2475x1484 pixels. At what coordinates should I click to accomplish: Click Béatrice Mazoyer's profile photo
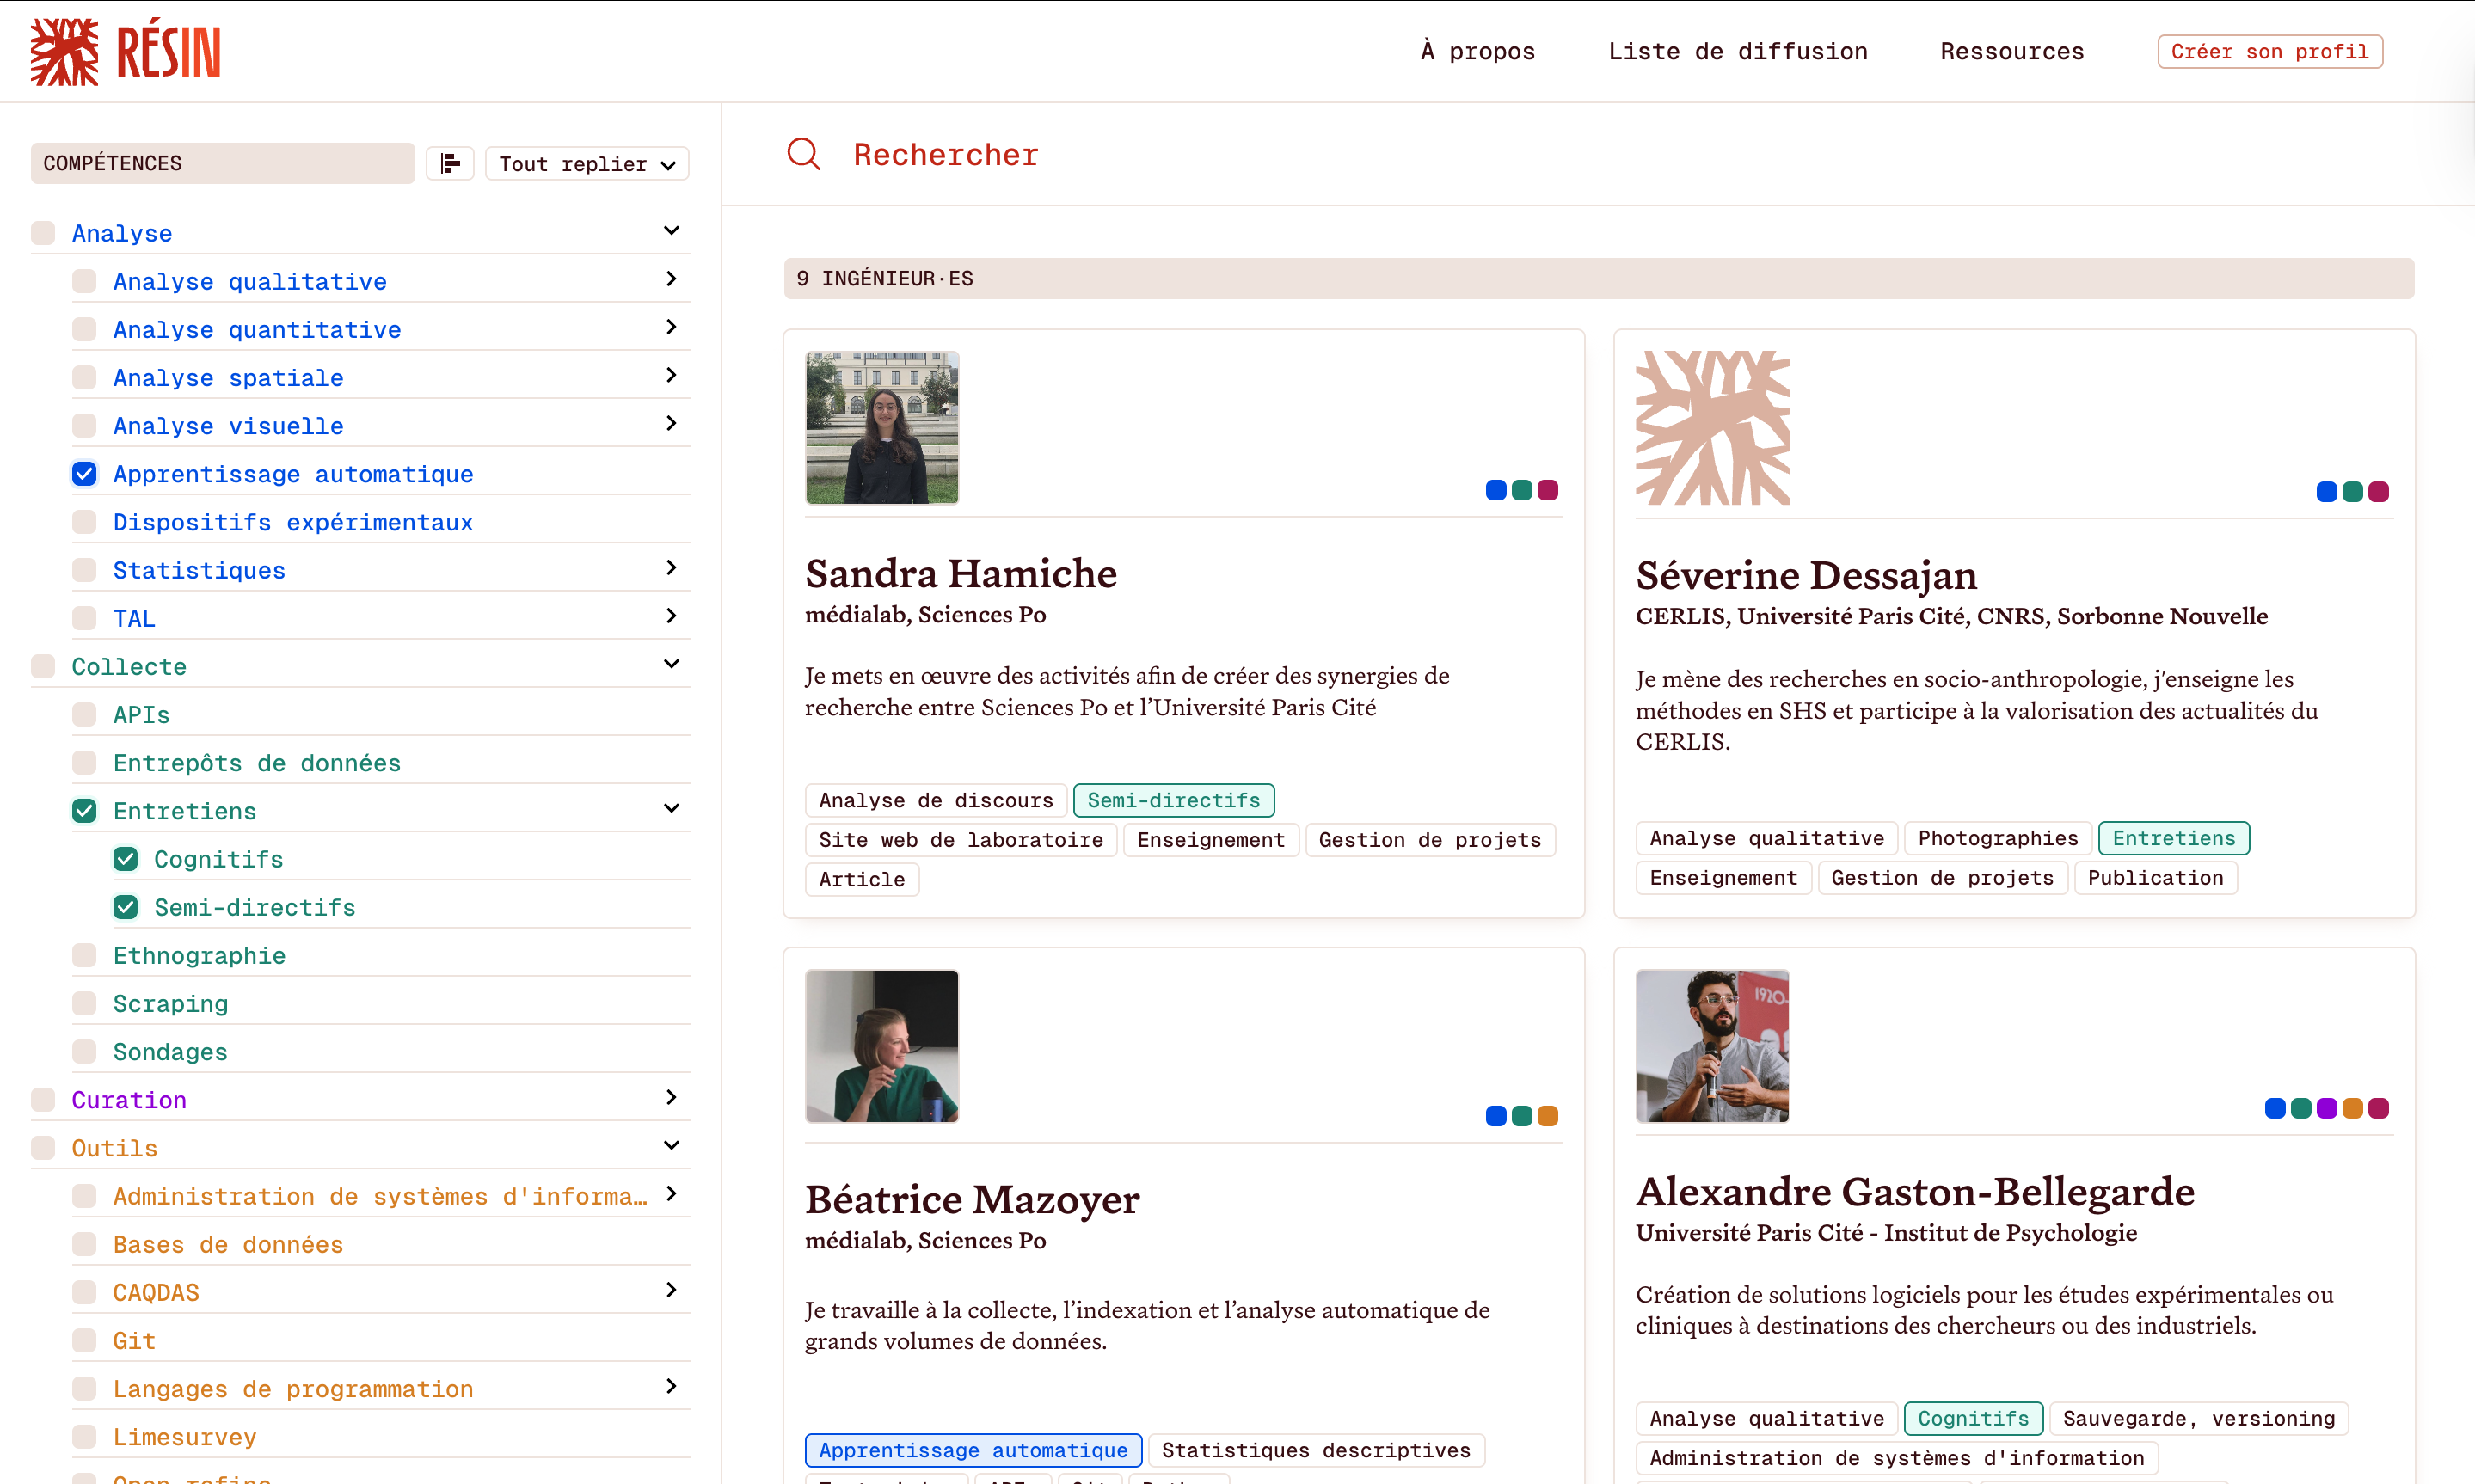[881, 1046]
